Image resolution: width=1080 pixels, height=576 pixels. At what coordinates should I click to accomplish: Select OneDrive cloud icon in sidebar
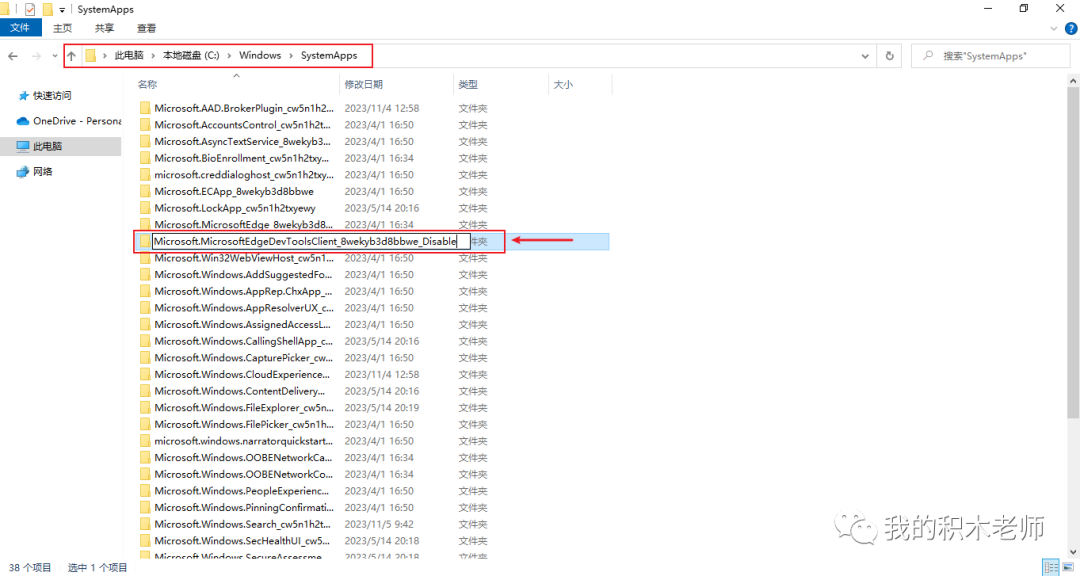pos(23,121)
